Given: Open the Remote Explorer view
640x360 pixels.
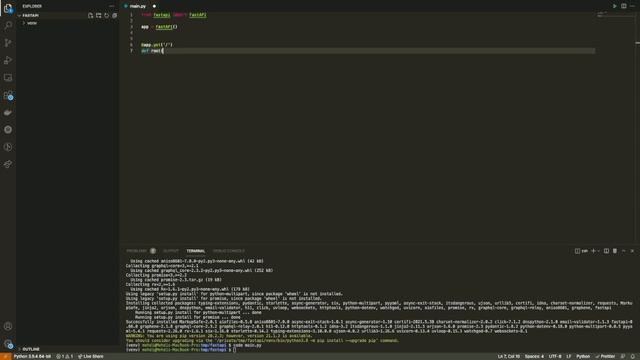Looking at the screenshot, I should click(x=8, y=78).
